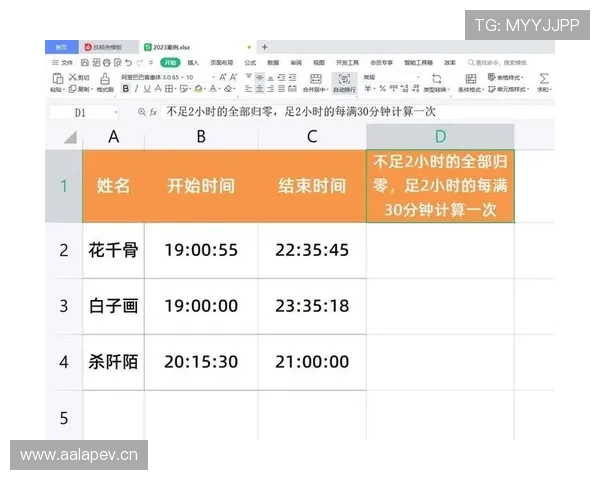Click the cell borders icon
Screen dimensions: 600x480
pos(169,89)
